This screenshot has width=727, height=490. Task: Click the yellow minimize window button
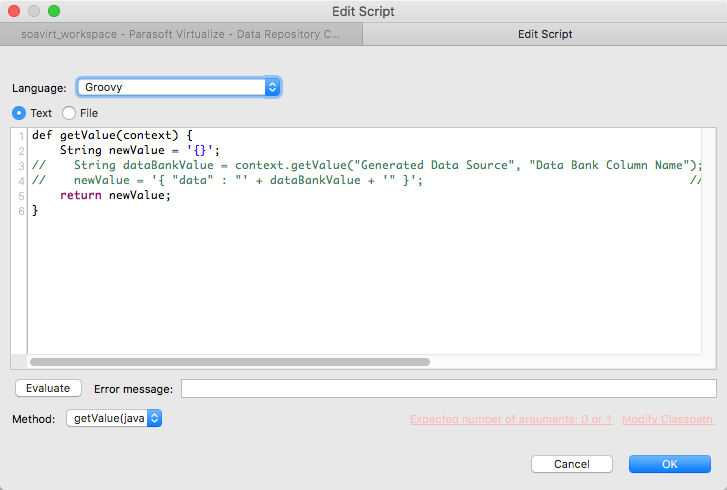[34, 11]
